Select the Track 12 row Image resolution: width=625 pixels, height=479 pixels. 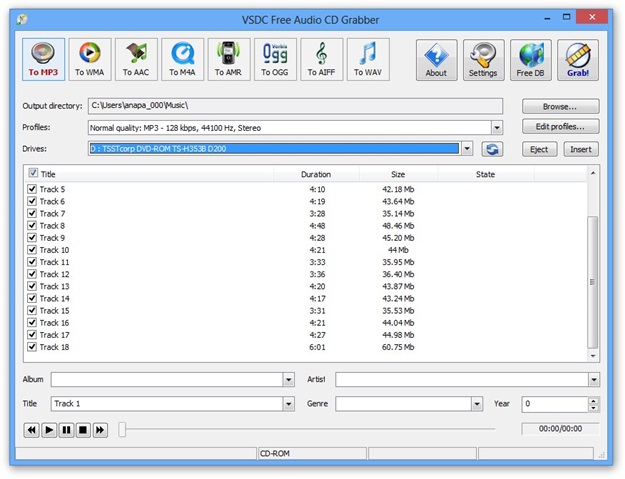tap(305, 274)
